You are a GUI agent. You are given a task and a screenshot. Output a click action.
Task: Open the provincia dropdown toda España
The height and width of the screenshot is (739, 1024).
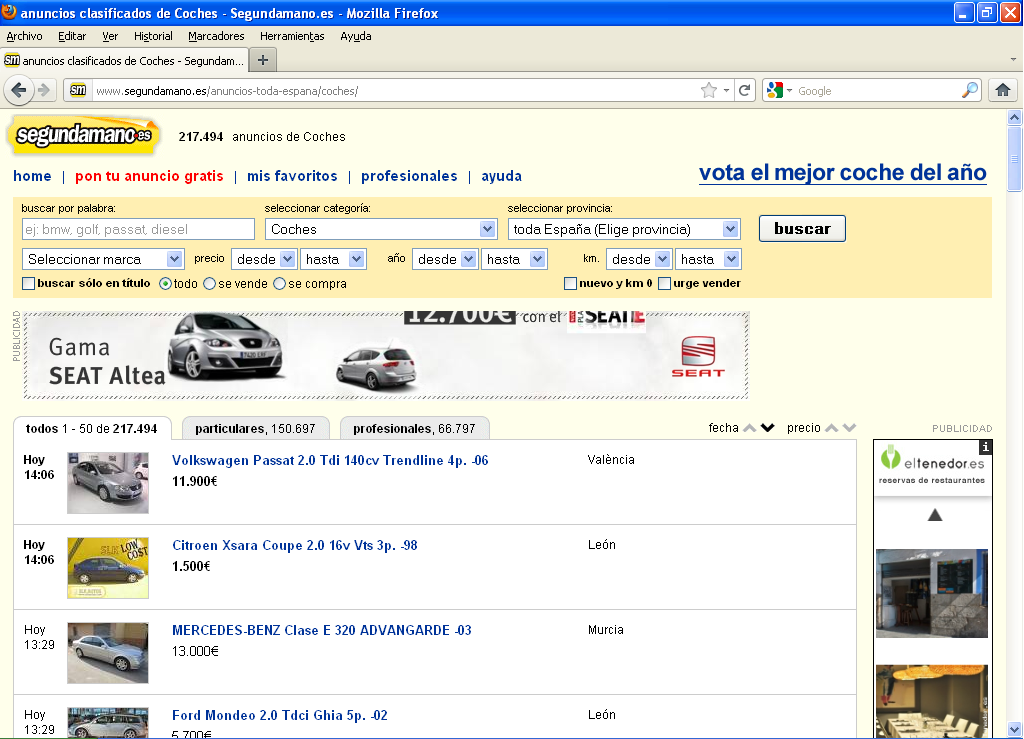click(x=624, y=229)
